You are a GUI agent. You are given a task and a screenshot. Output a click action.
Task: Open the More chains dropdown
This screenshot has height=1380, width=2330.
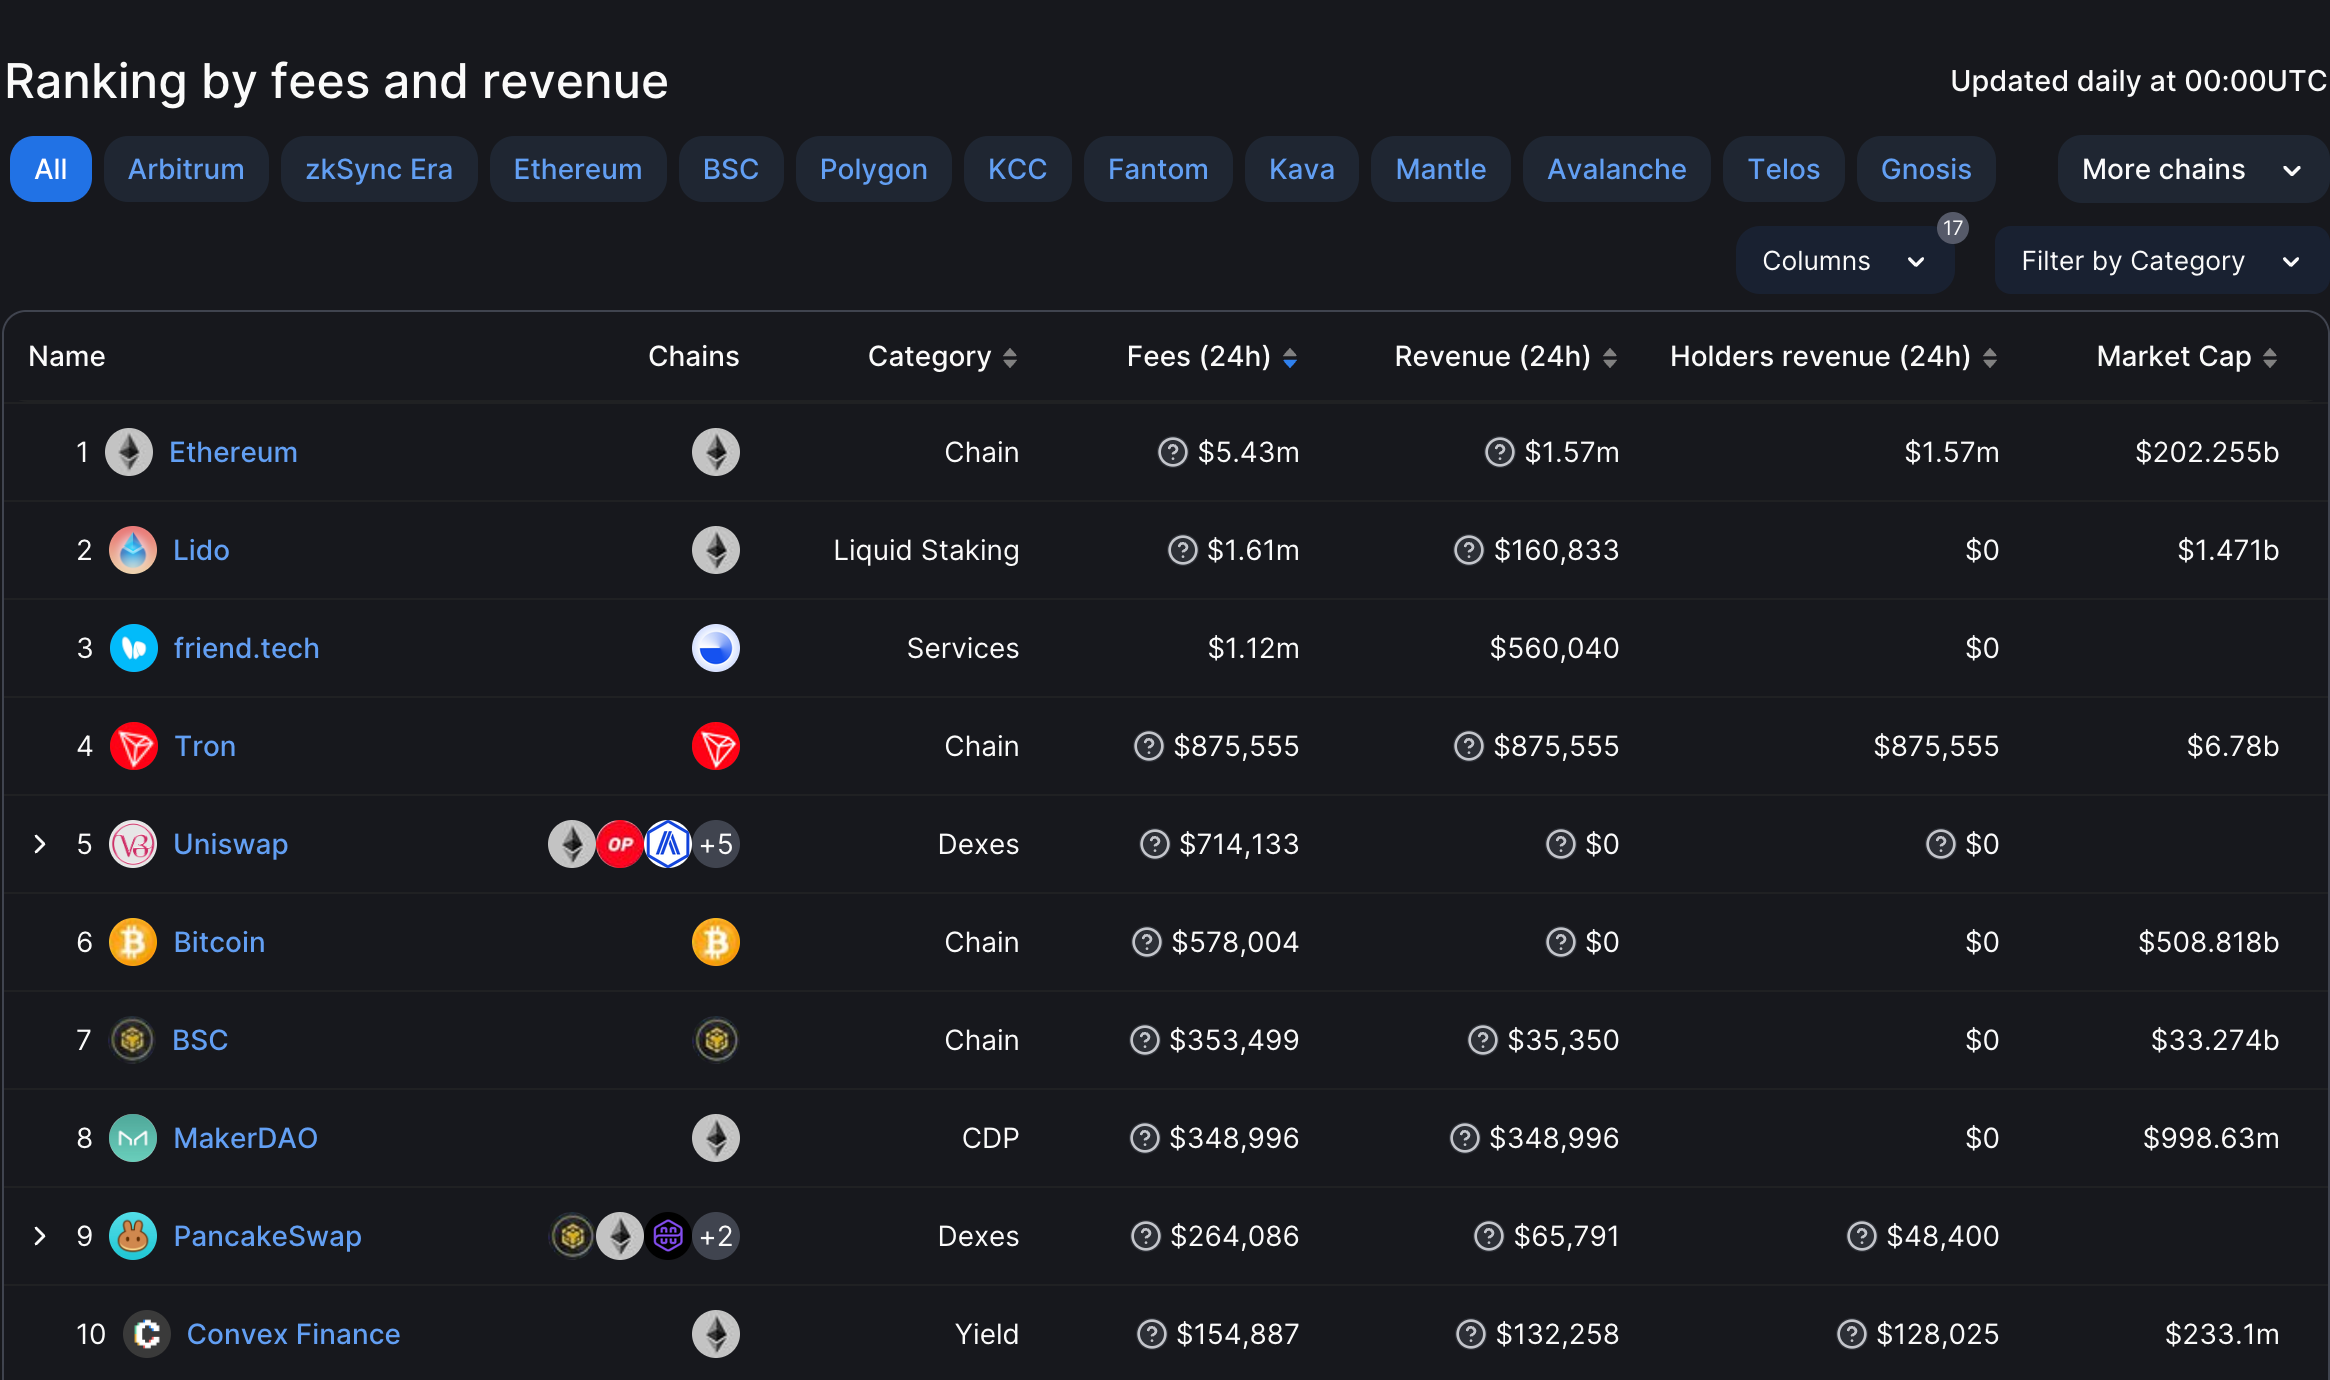[2192, 169]
